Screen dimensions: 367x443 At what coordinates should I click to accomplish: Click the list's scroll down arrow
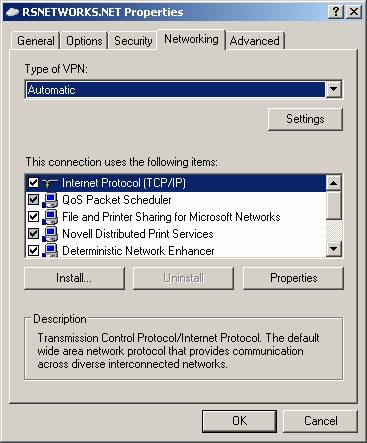[x=334, y=249]
